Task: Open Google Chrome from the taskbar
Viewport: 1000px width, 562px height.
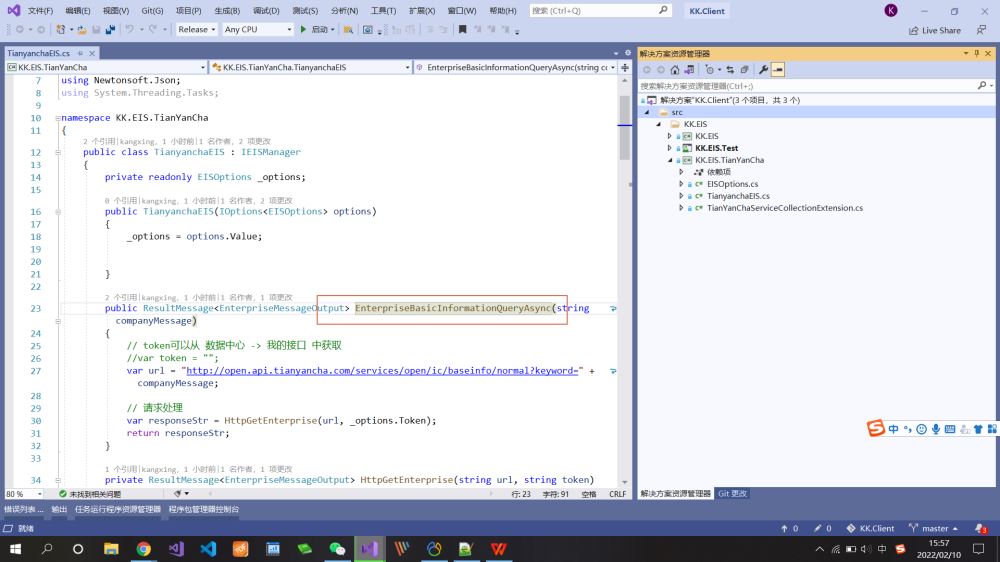Action: pos(143,549)
